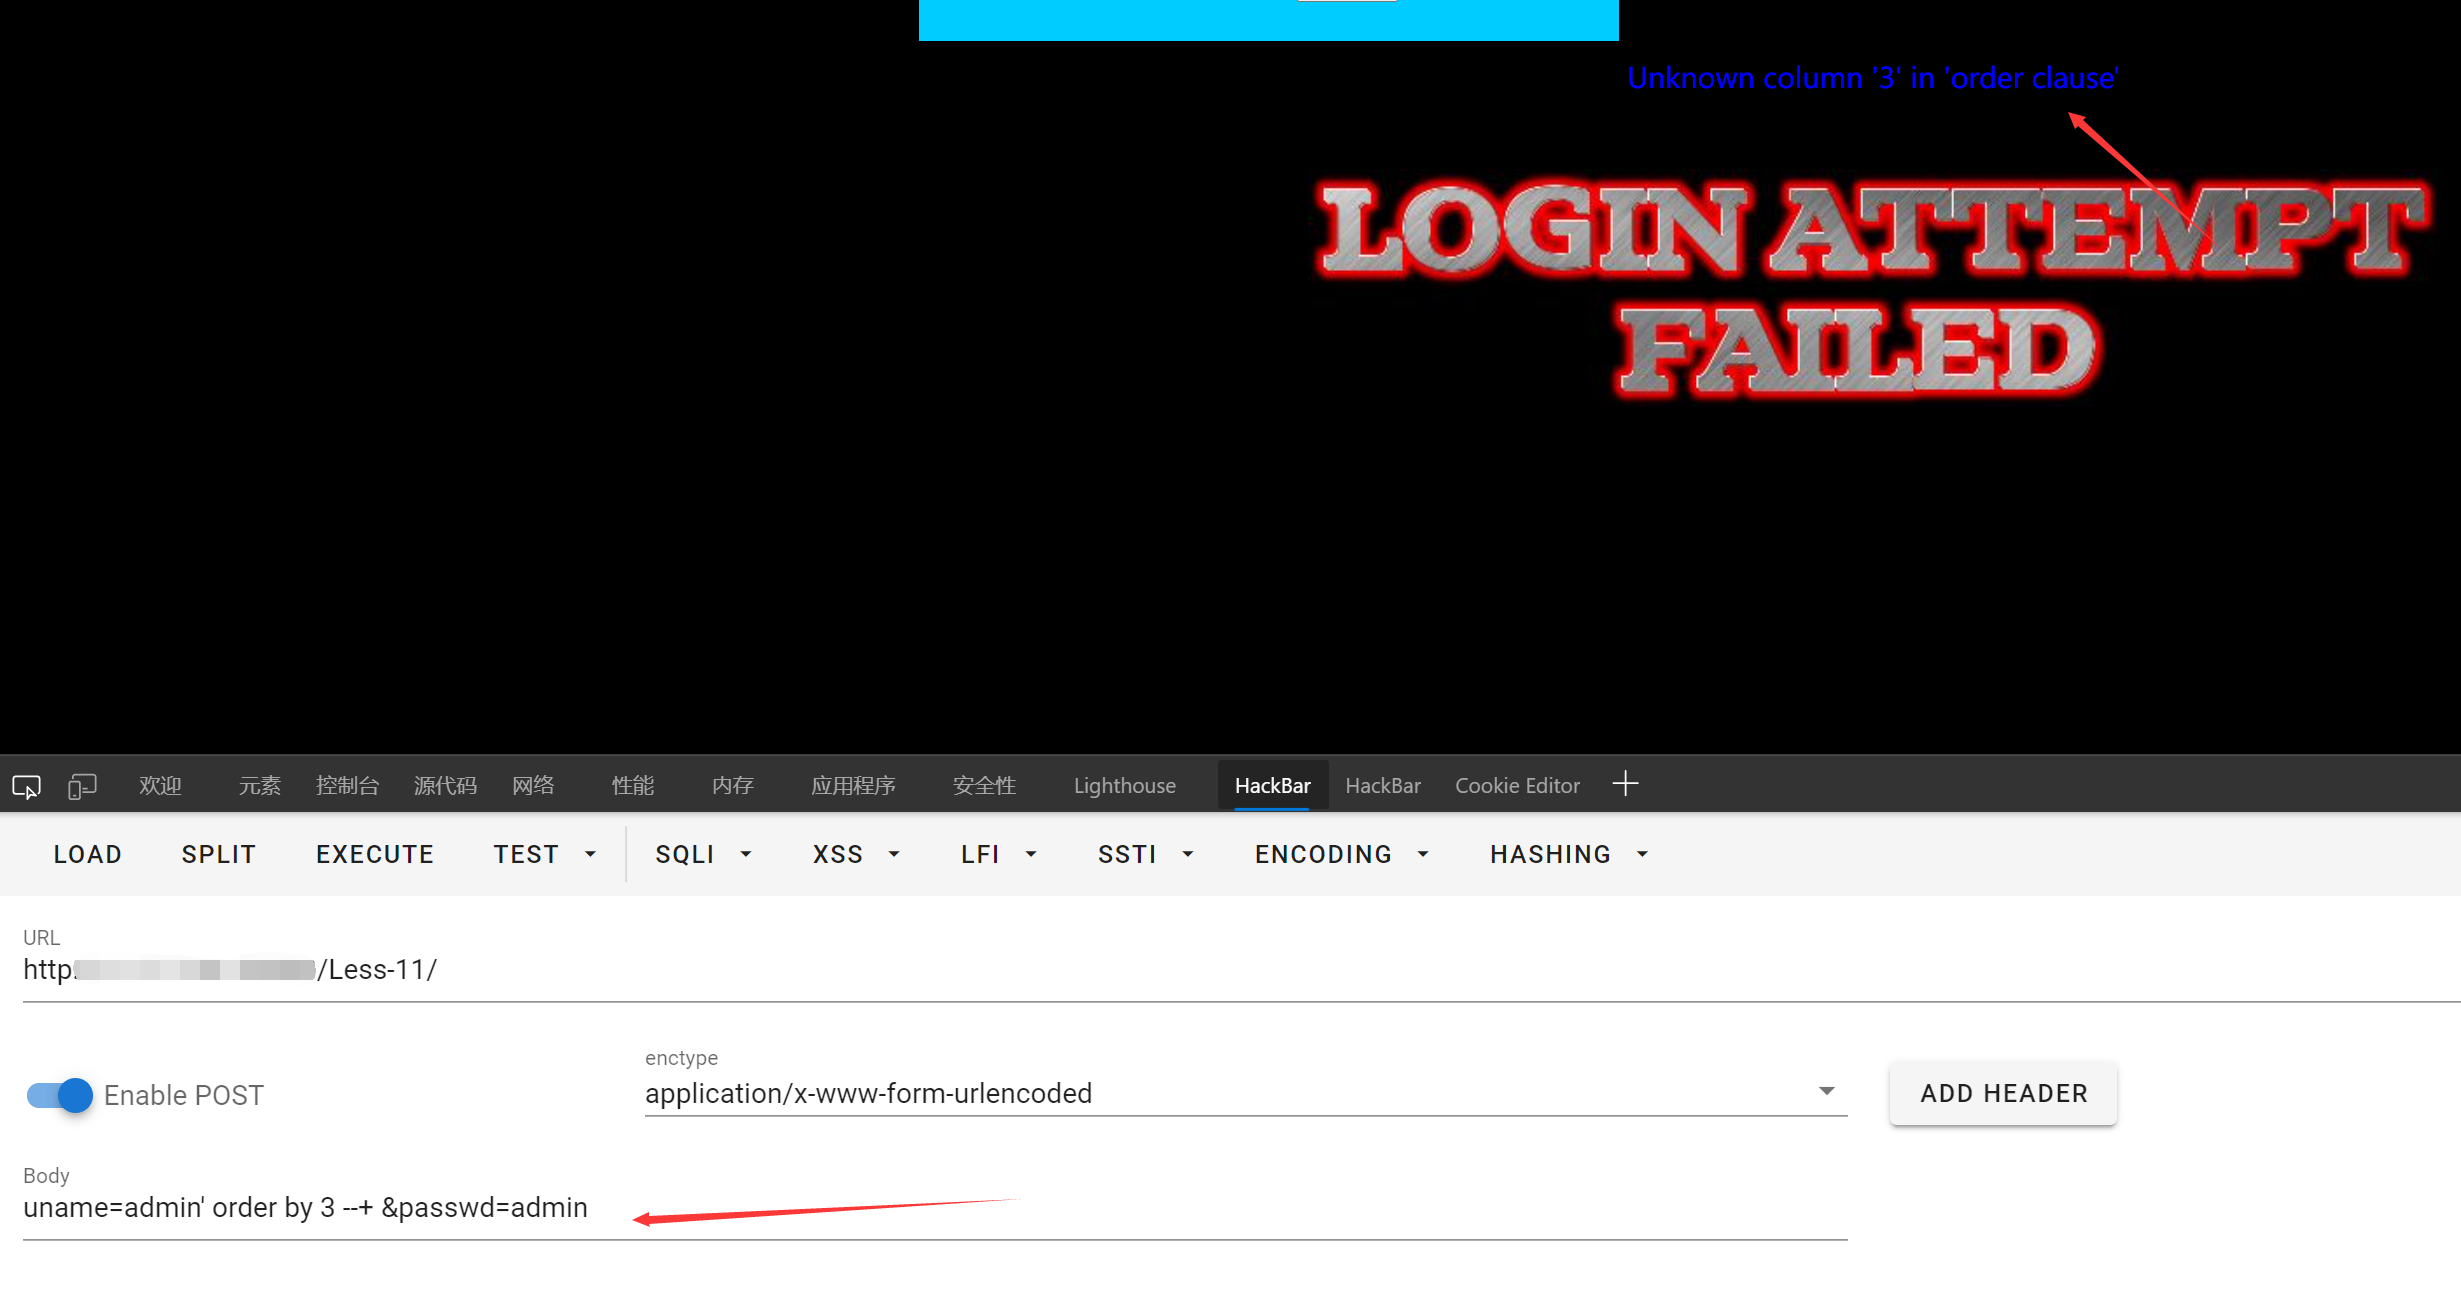
Task: Toggle device emulation icon
Action: click(82, 786)
